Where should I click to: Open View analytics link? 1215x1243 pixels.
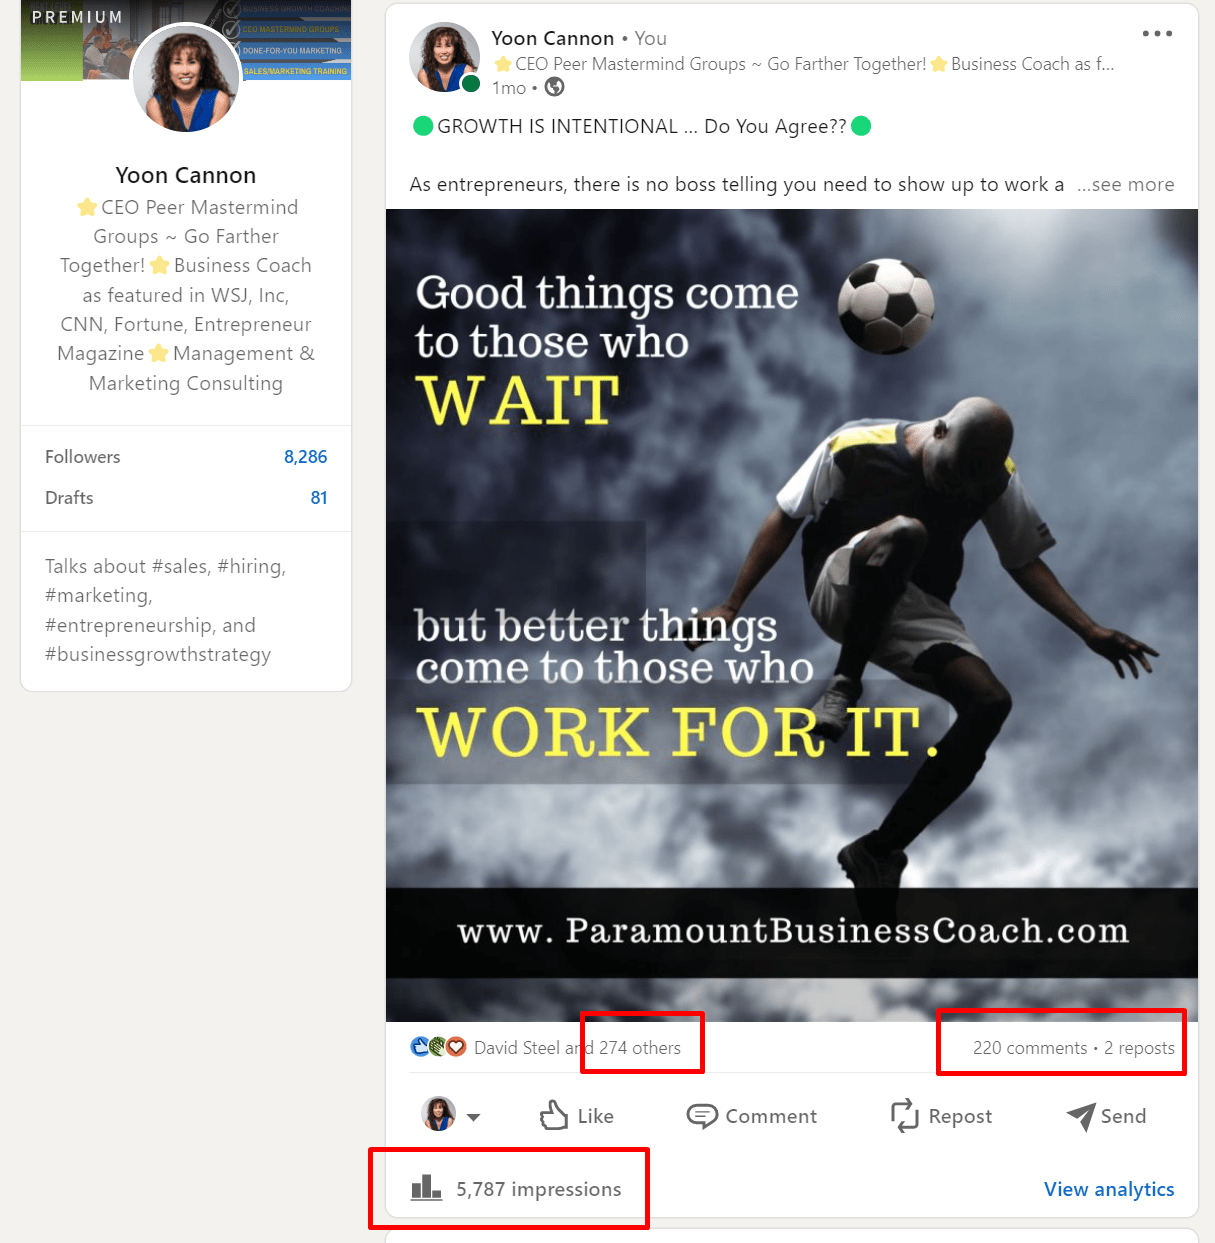coord(1109,1189)
